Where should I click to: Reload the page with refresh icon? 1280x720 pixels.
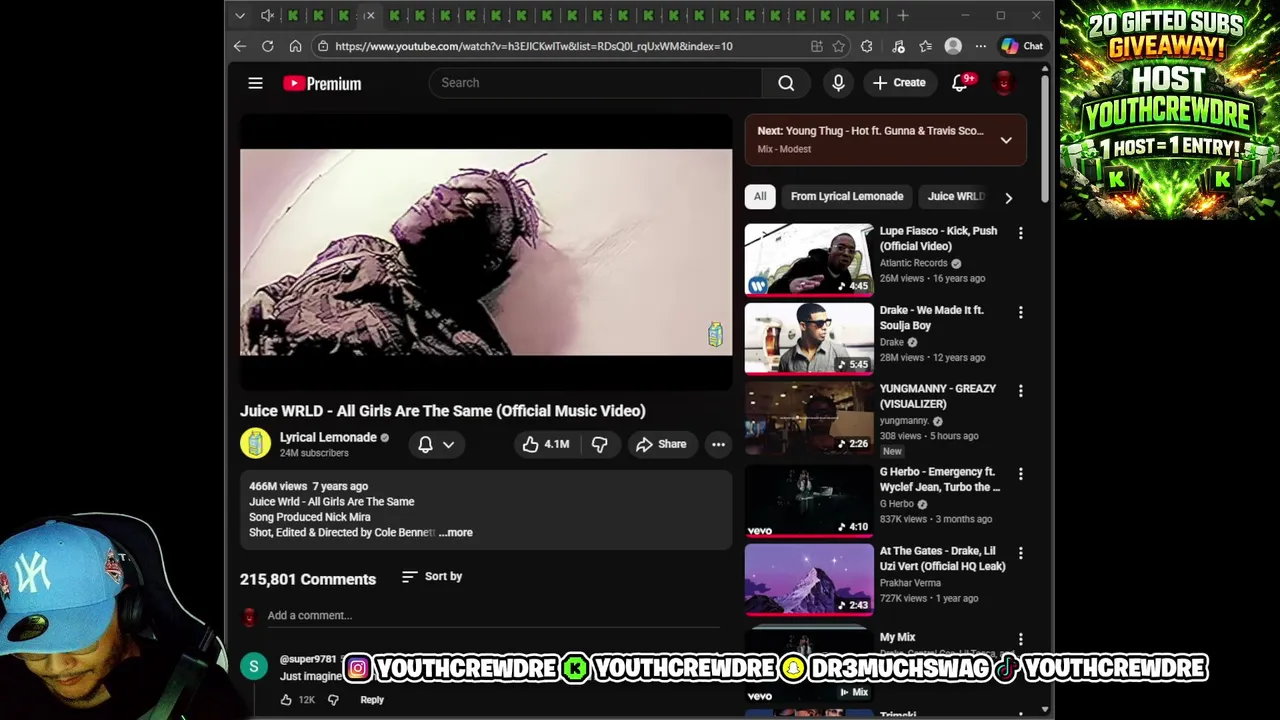pos(268,46)
